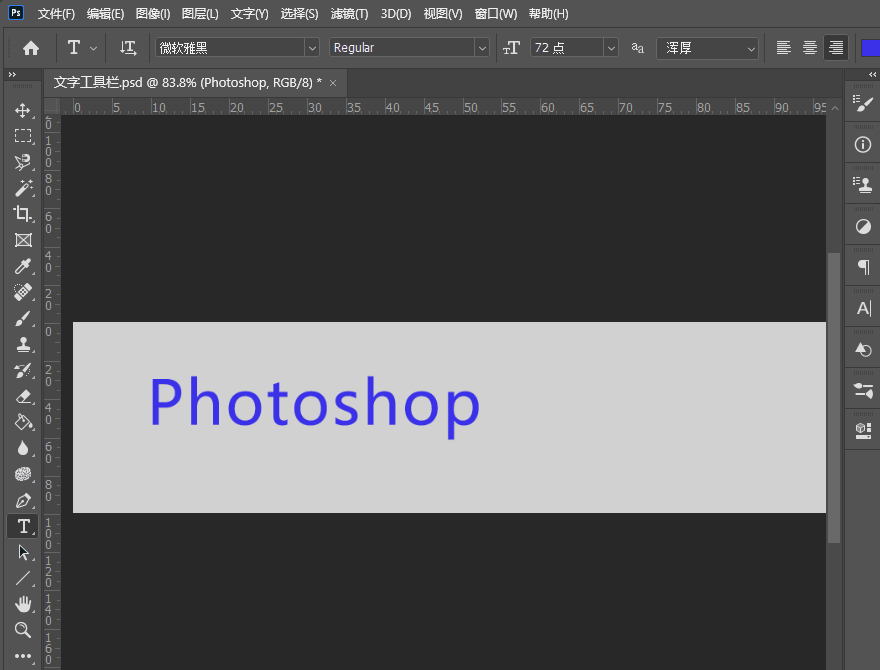
Task: Open the 窗口(W) menu
Action: [496, 14]
